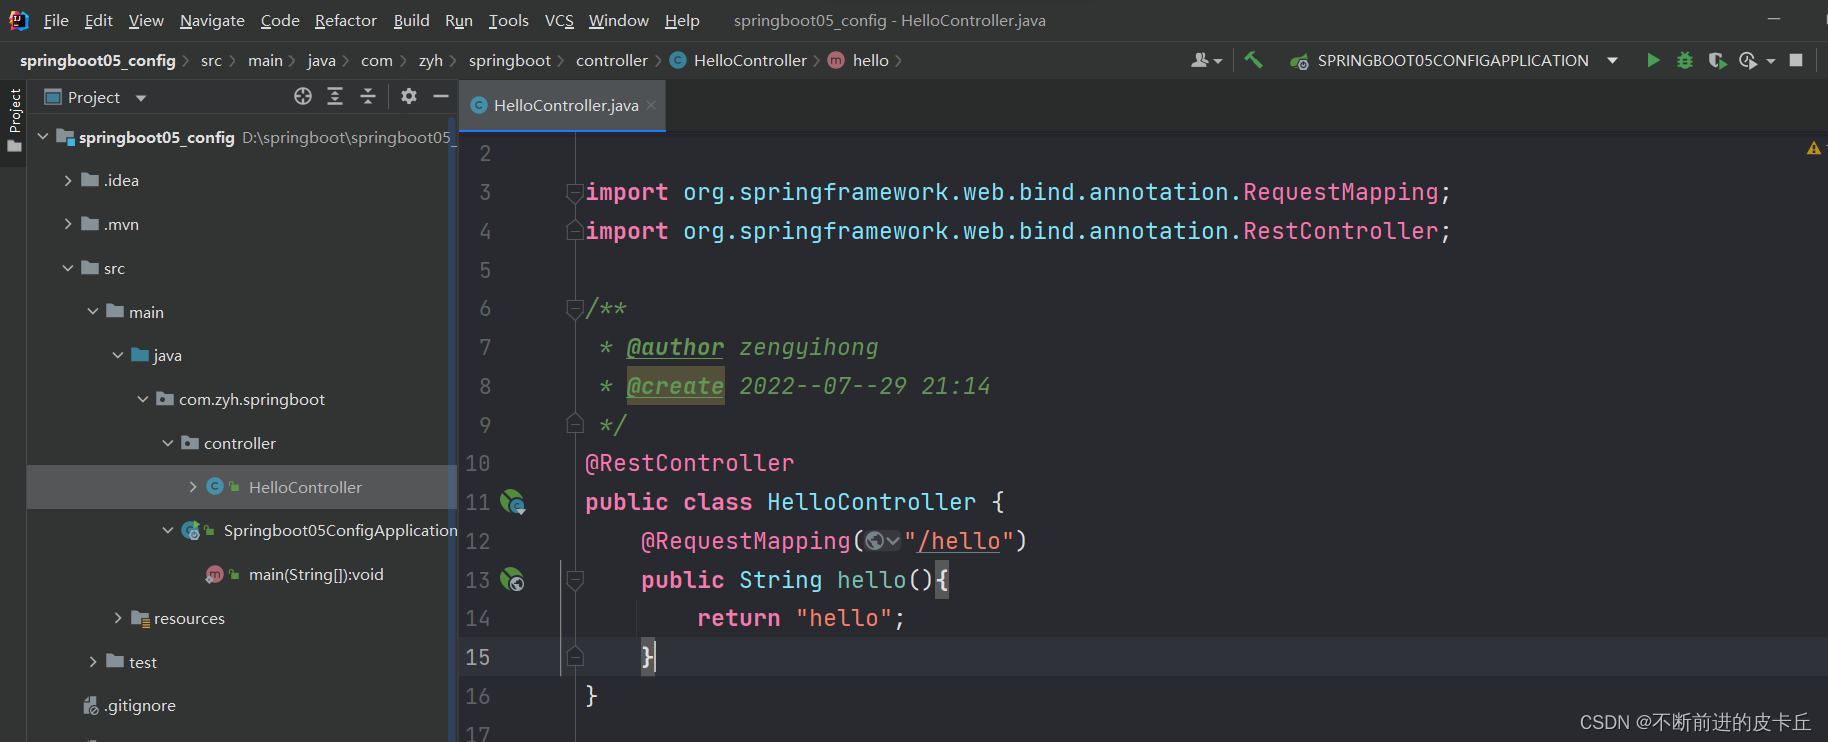Image resolution: width=1828 pixels, height=742 pixels.
Task: Click HelloController breadcrumb item
Action: click(739, 61)
